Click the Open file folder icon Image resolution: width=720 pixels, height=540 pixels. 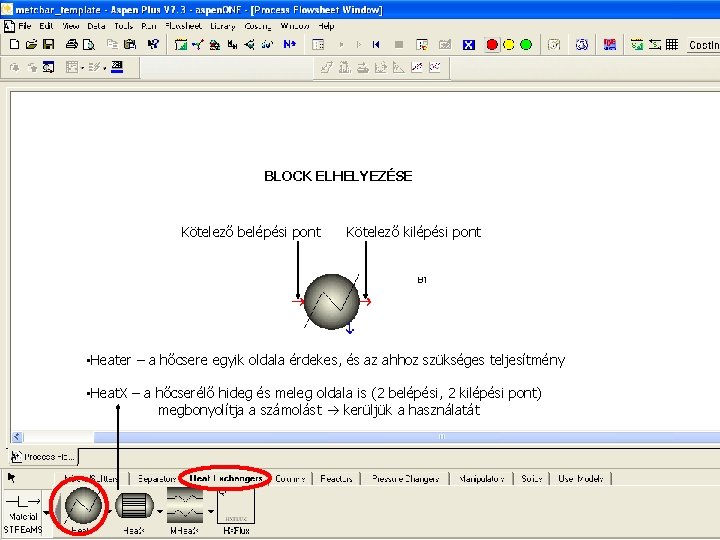pyautogui.click(x=31, y=44)
